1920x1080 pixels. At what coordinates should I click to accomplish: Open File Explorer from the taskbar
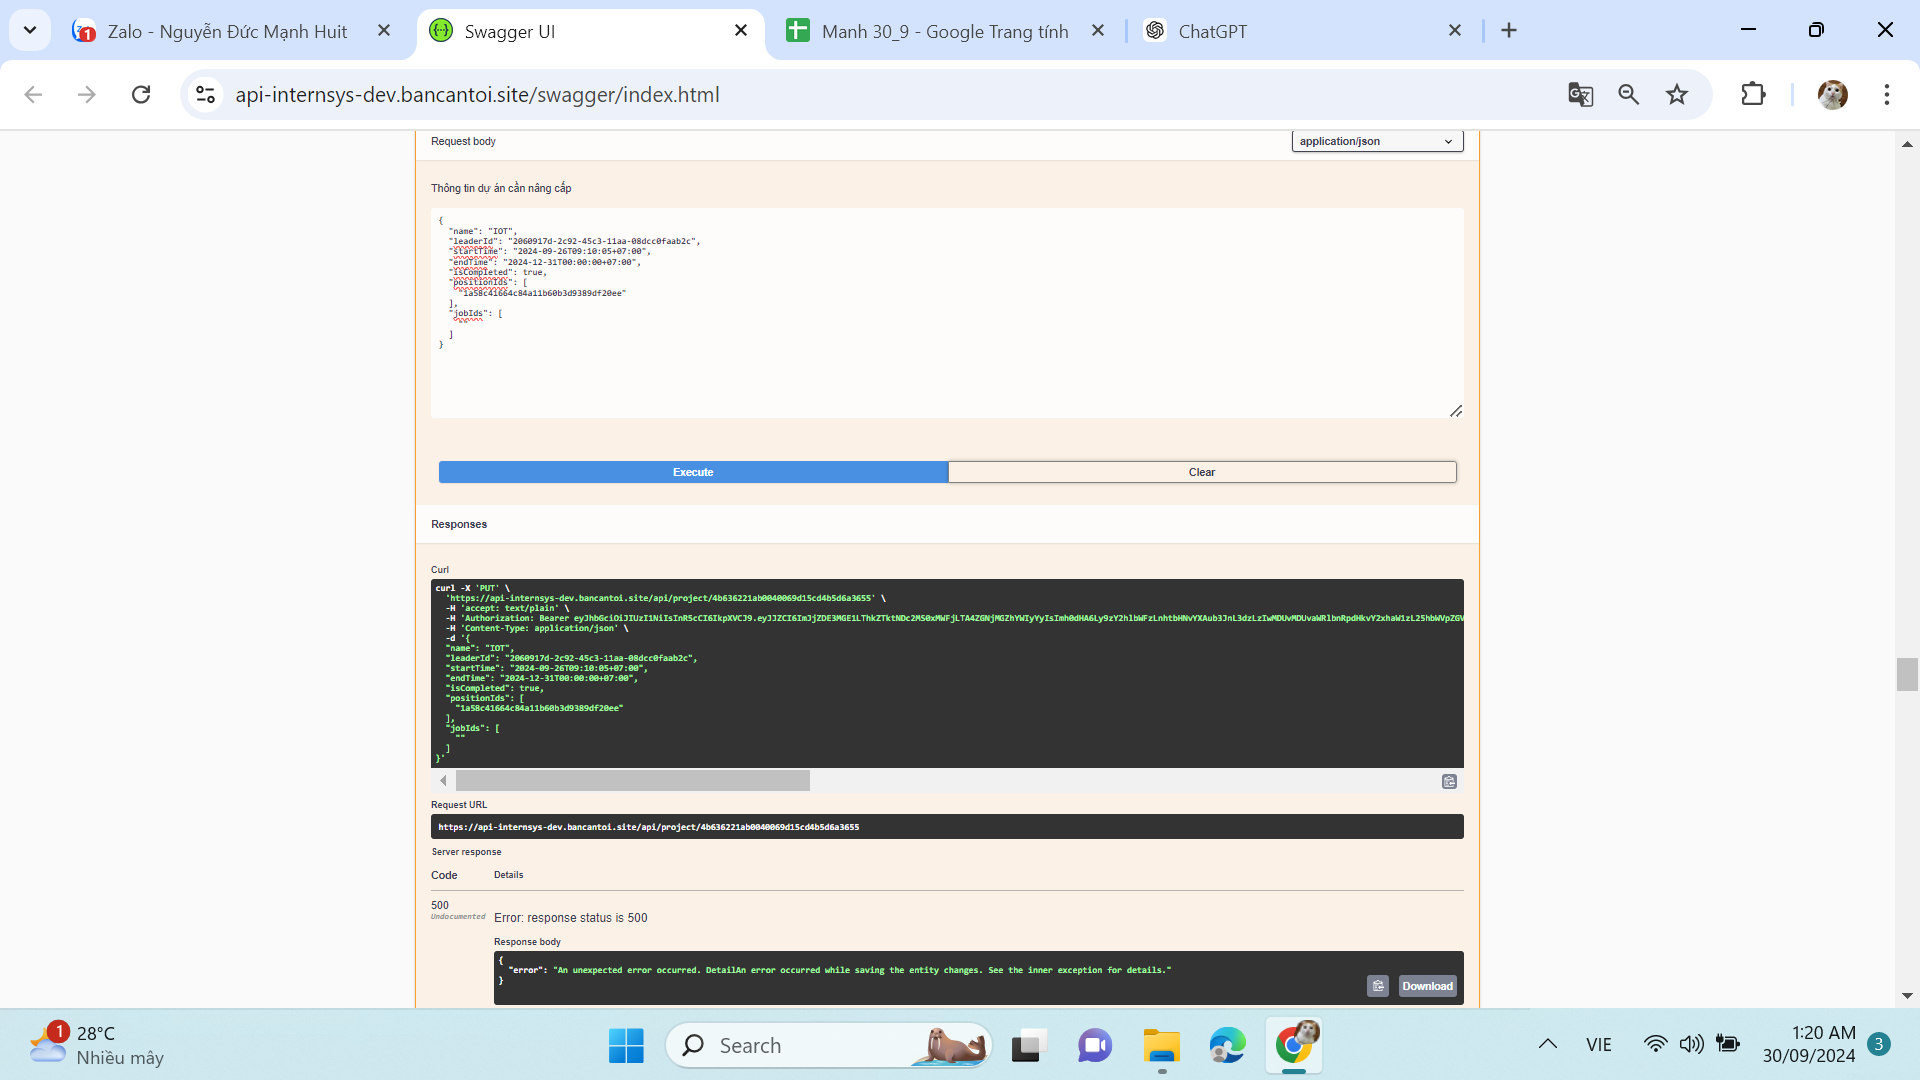pos(1161,1046)
